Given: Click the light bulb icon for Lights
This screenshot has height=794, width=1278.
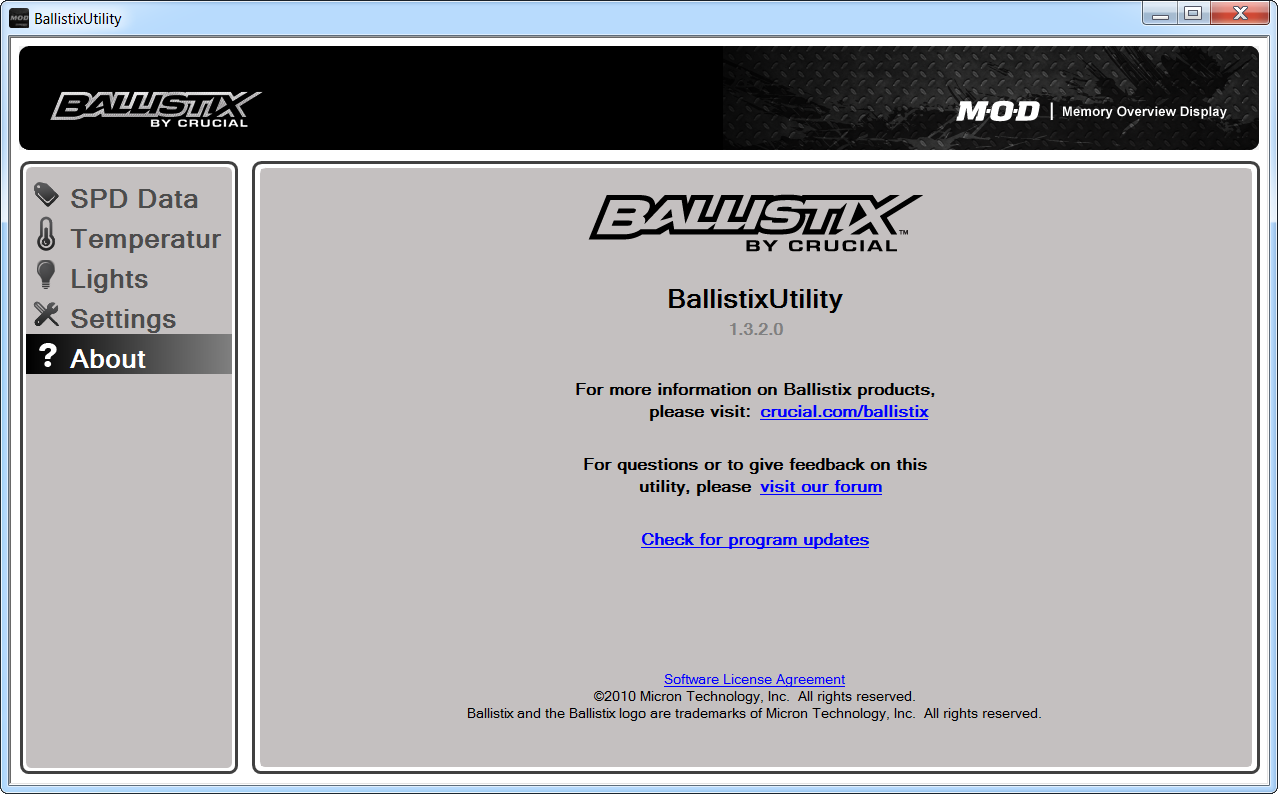Looking at the screenshot, I should pyautogui.click(x=46, y=276).
